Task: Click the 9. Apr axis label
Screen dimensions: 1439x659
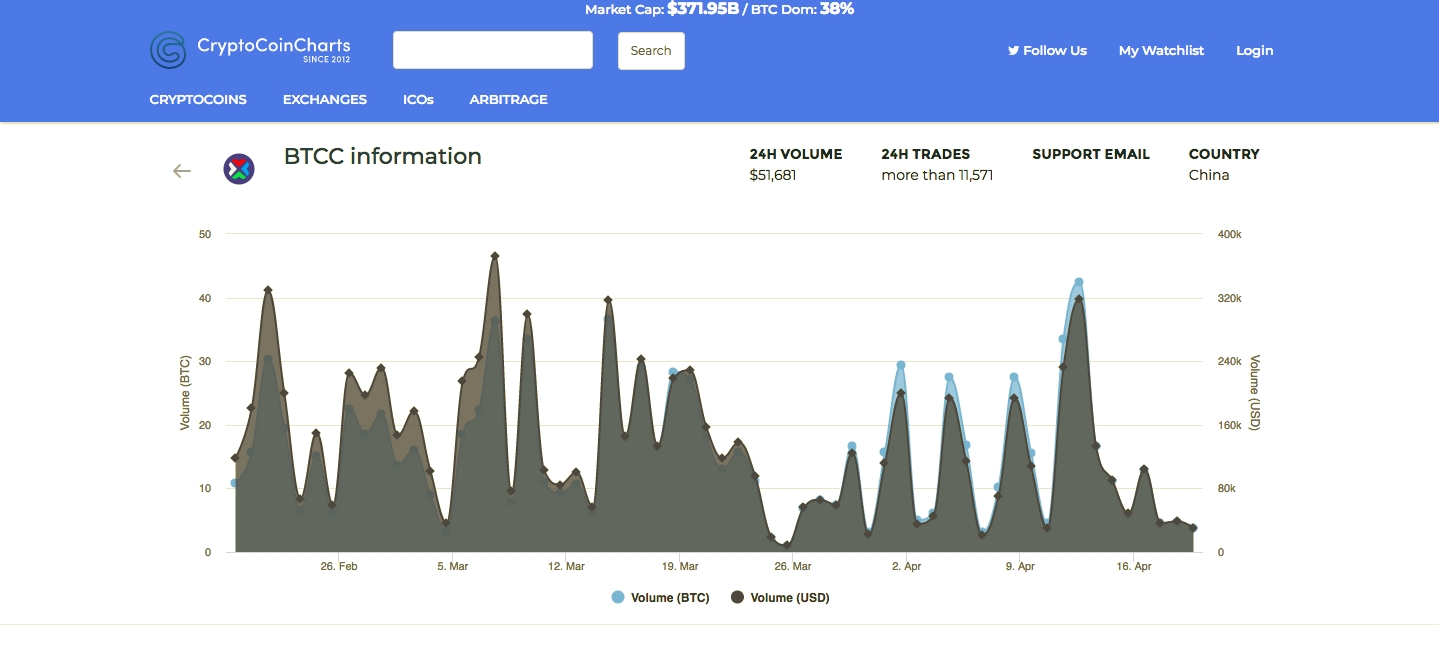Action: pos(1020,566)
